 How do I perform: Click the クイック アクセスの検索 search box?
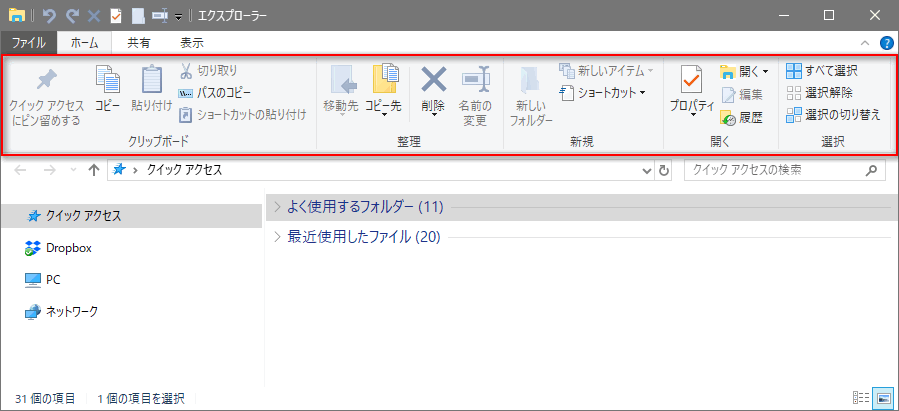click(775, 171)
